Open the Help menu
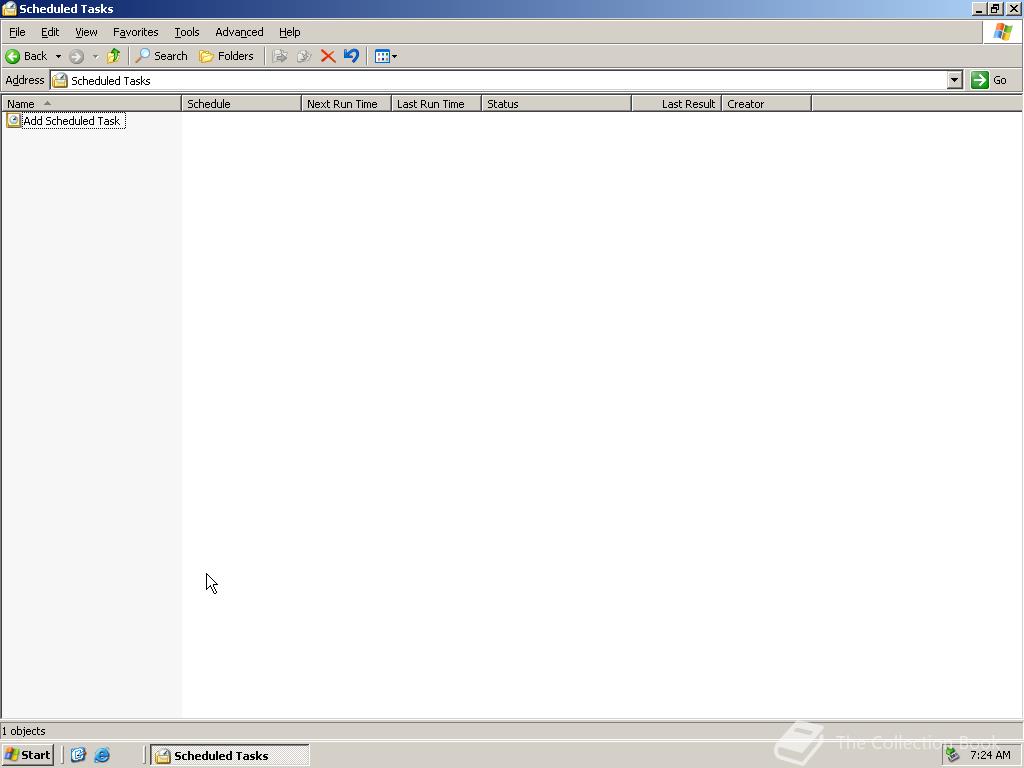Screen dimensions: 1024x768 tap(289, 32)
